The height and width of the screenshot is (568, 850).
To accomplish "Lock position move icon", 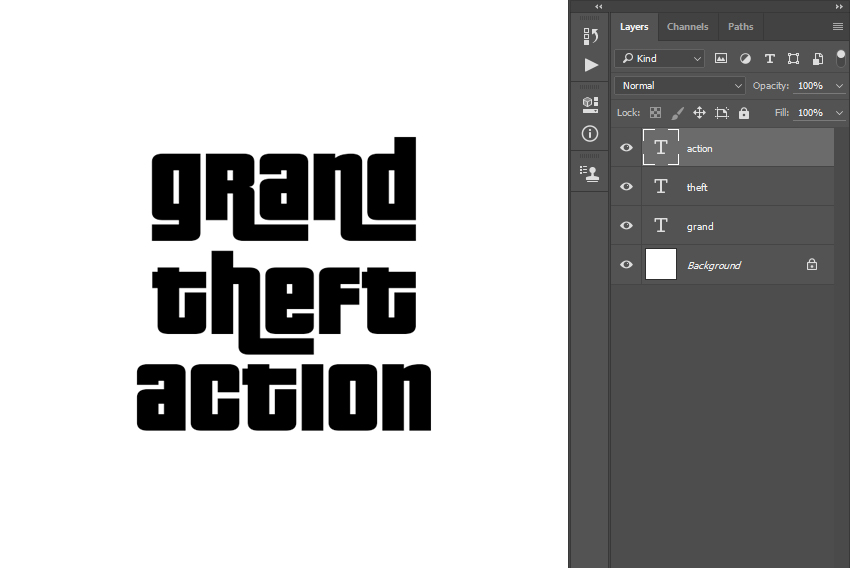I will 699,113.
